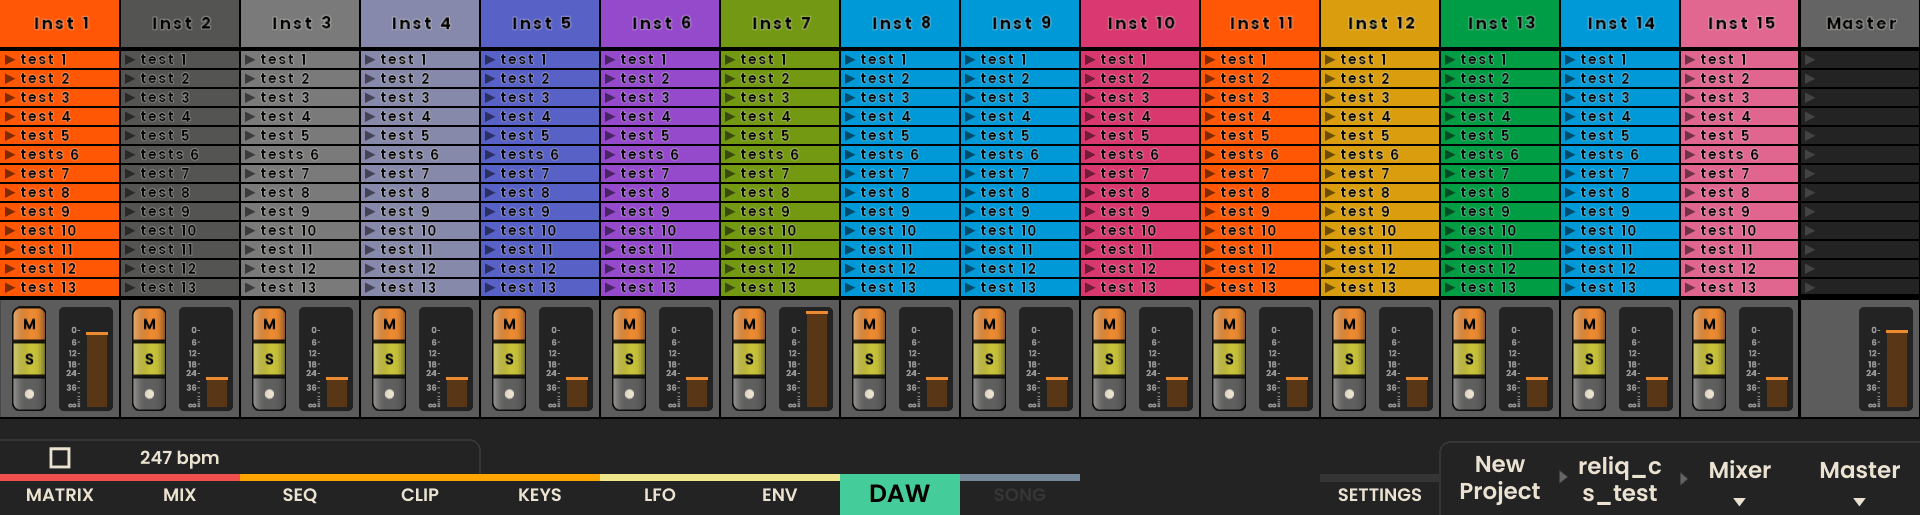Switch to the MATRIX tab
The image size is (1920, 515).
pyautogui.click(x=60, y=495)
